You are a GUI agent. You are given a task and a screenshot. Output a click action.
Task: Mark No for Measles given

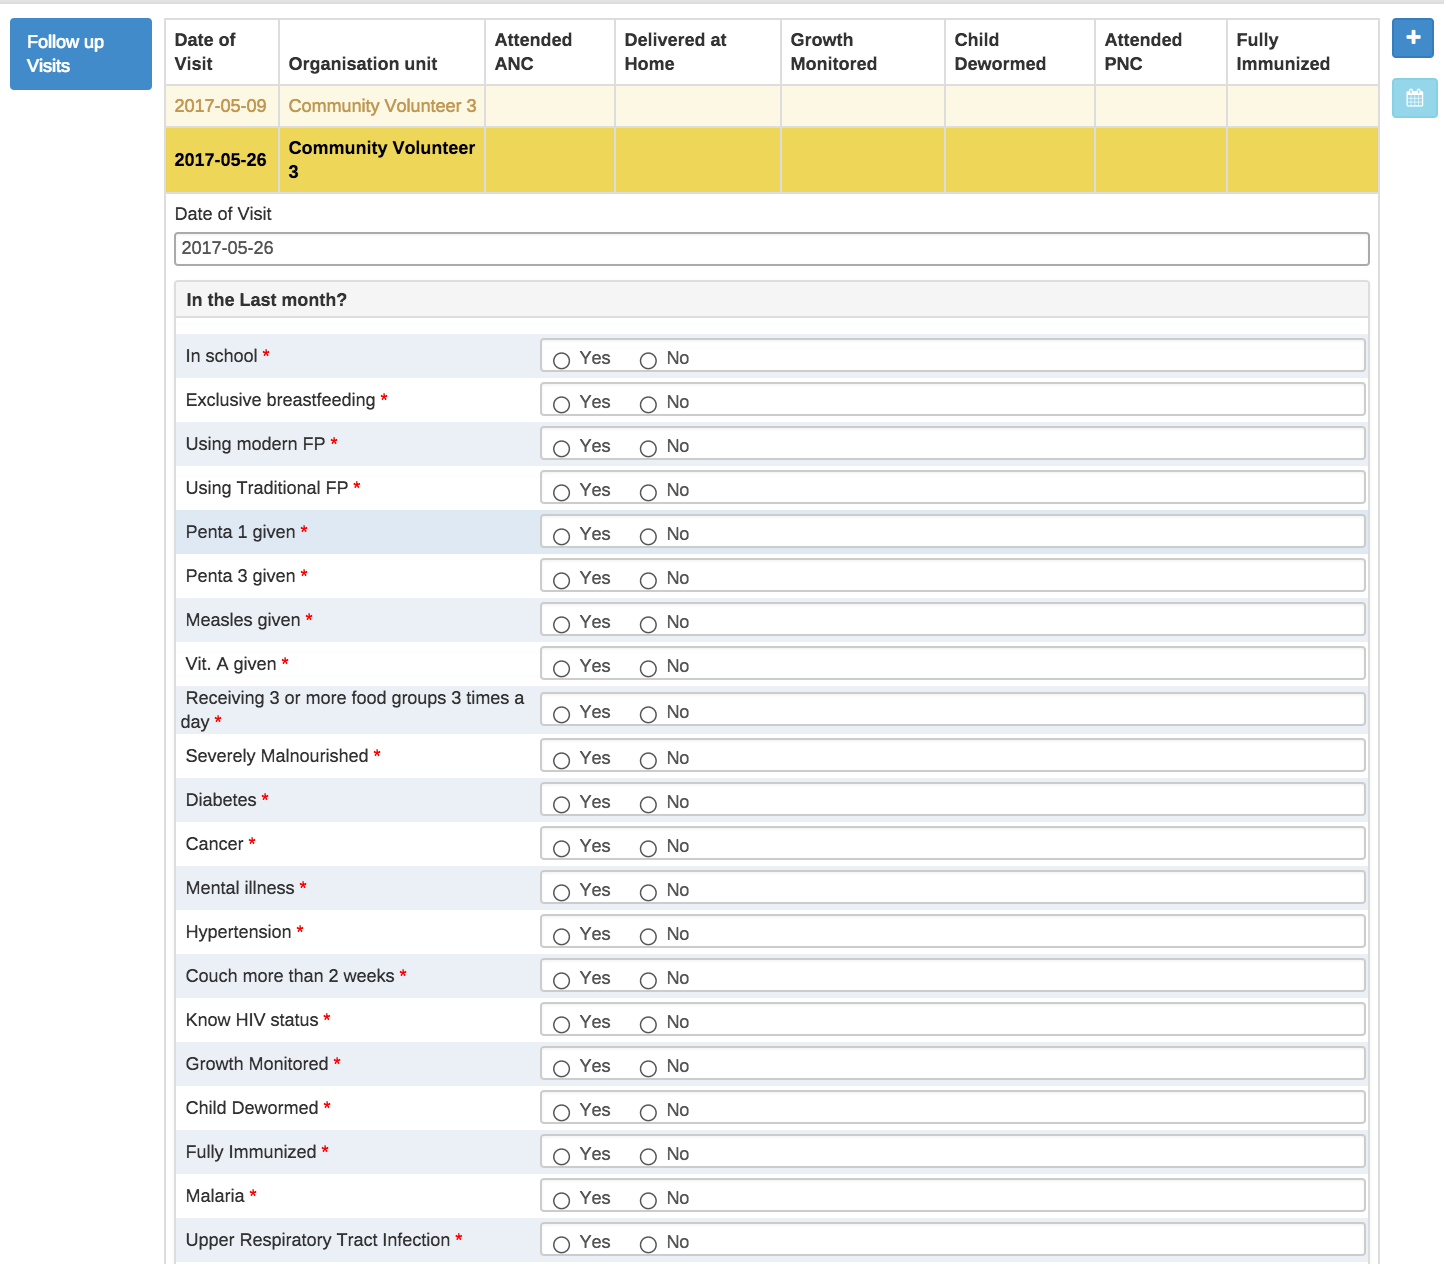click(x=648, y=624)
